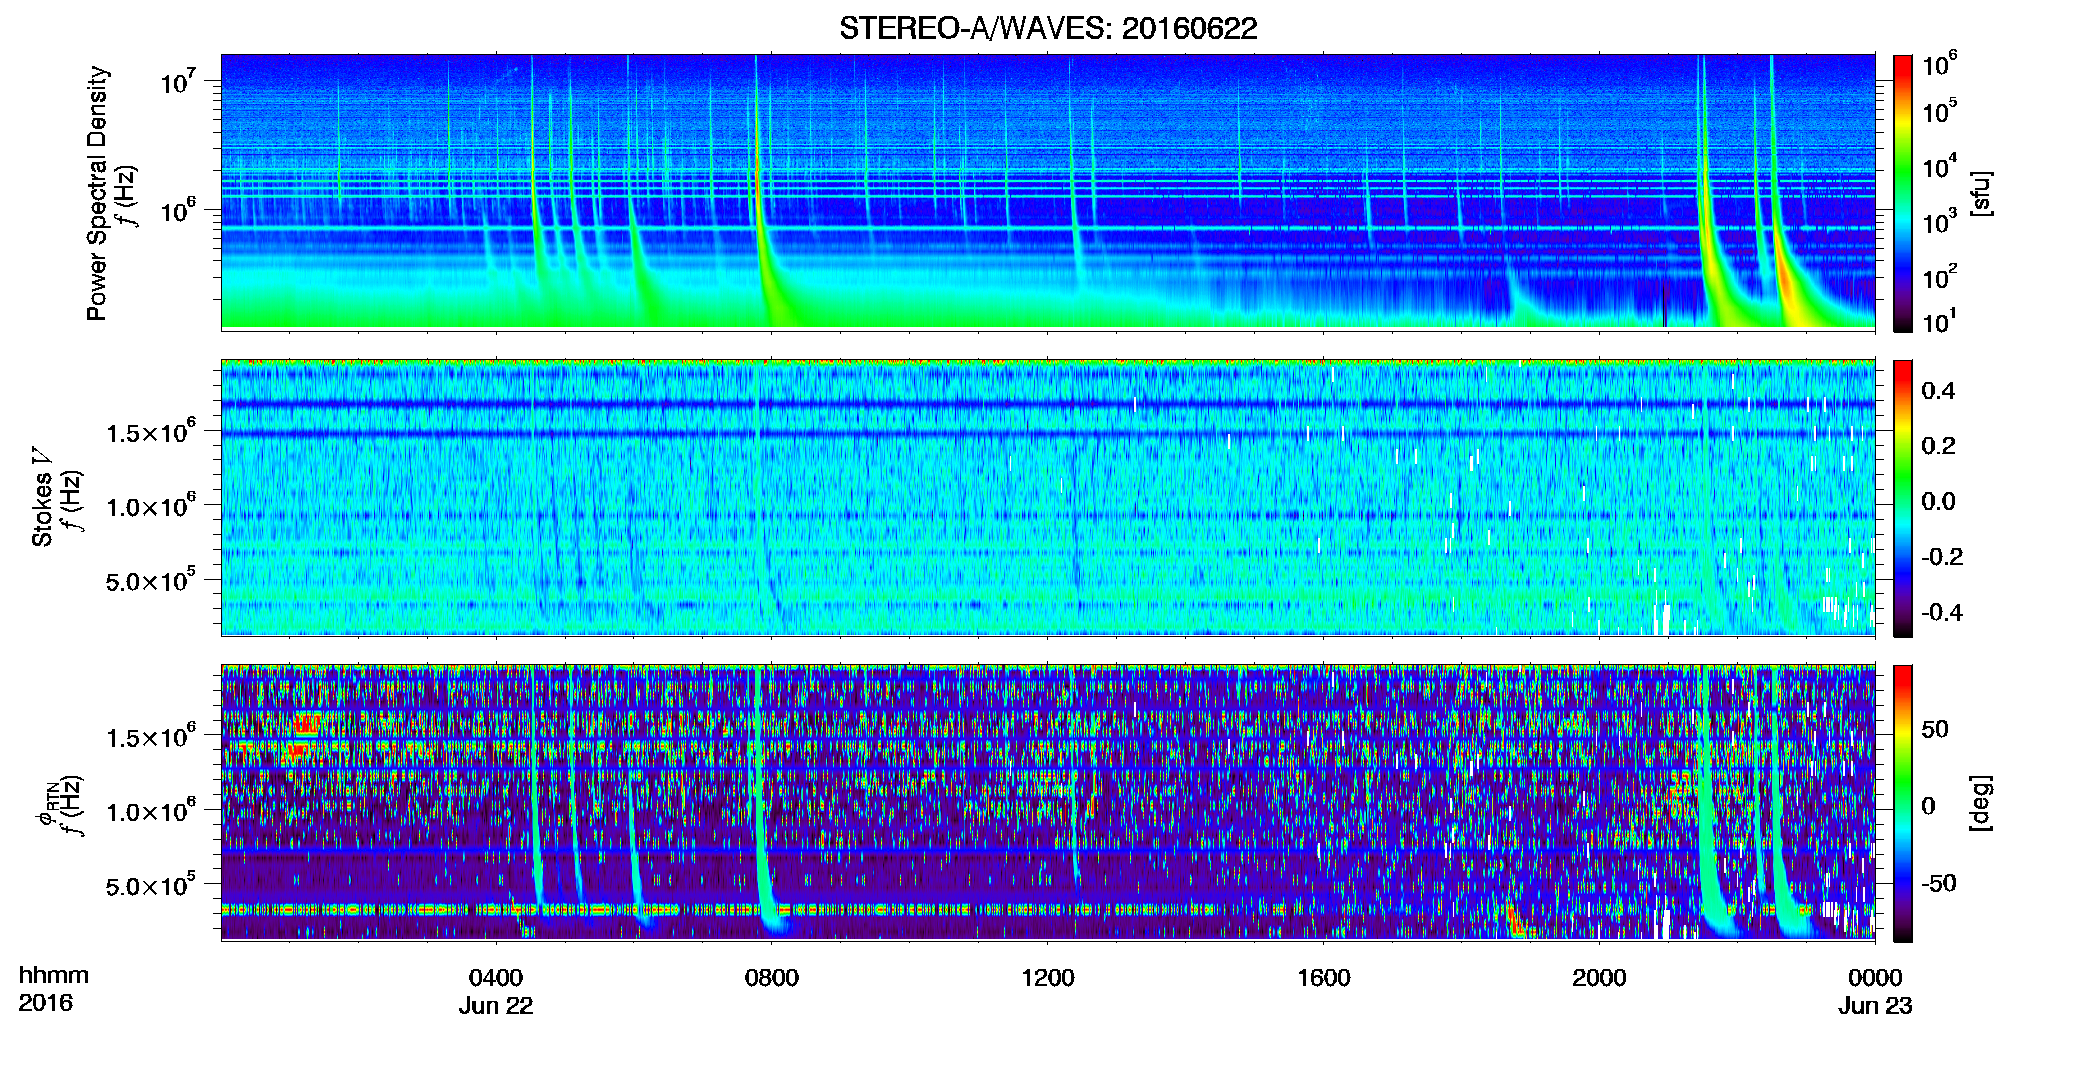Click the 1600 time tick label
Viewport: 2096px width, 1080px height.
[x=1324, y=977]
